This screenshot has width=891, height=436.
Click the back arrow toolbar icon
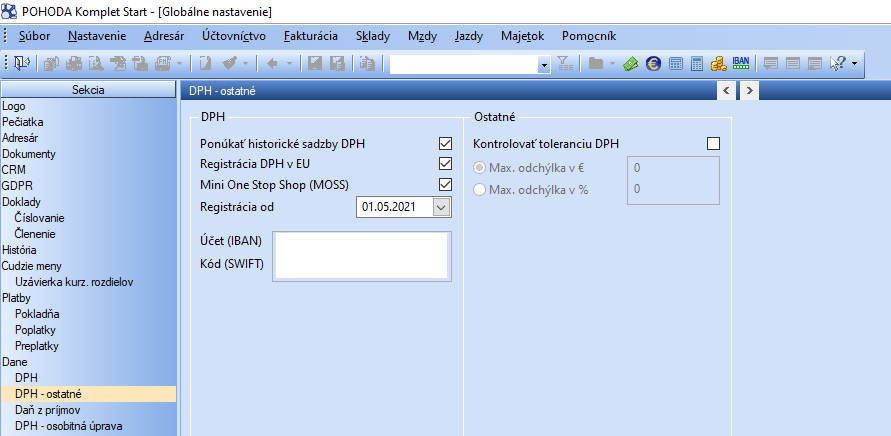(x=272, y=64)
